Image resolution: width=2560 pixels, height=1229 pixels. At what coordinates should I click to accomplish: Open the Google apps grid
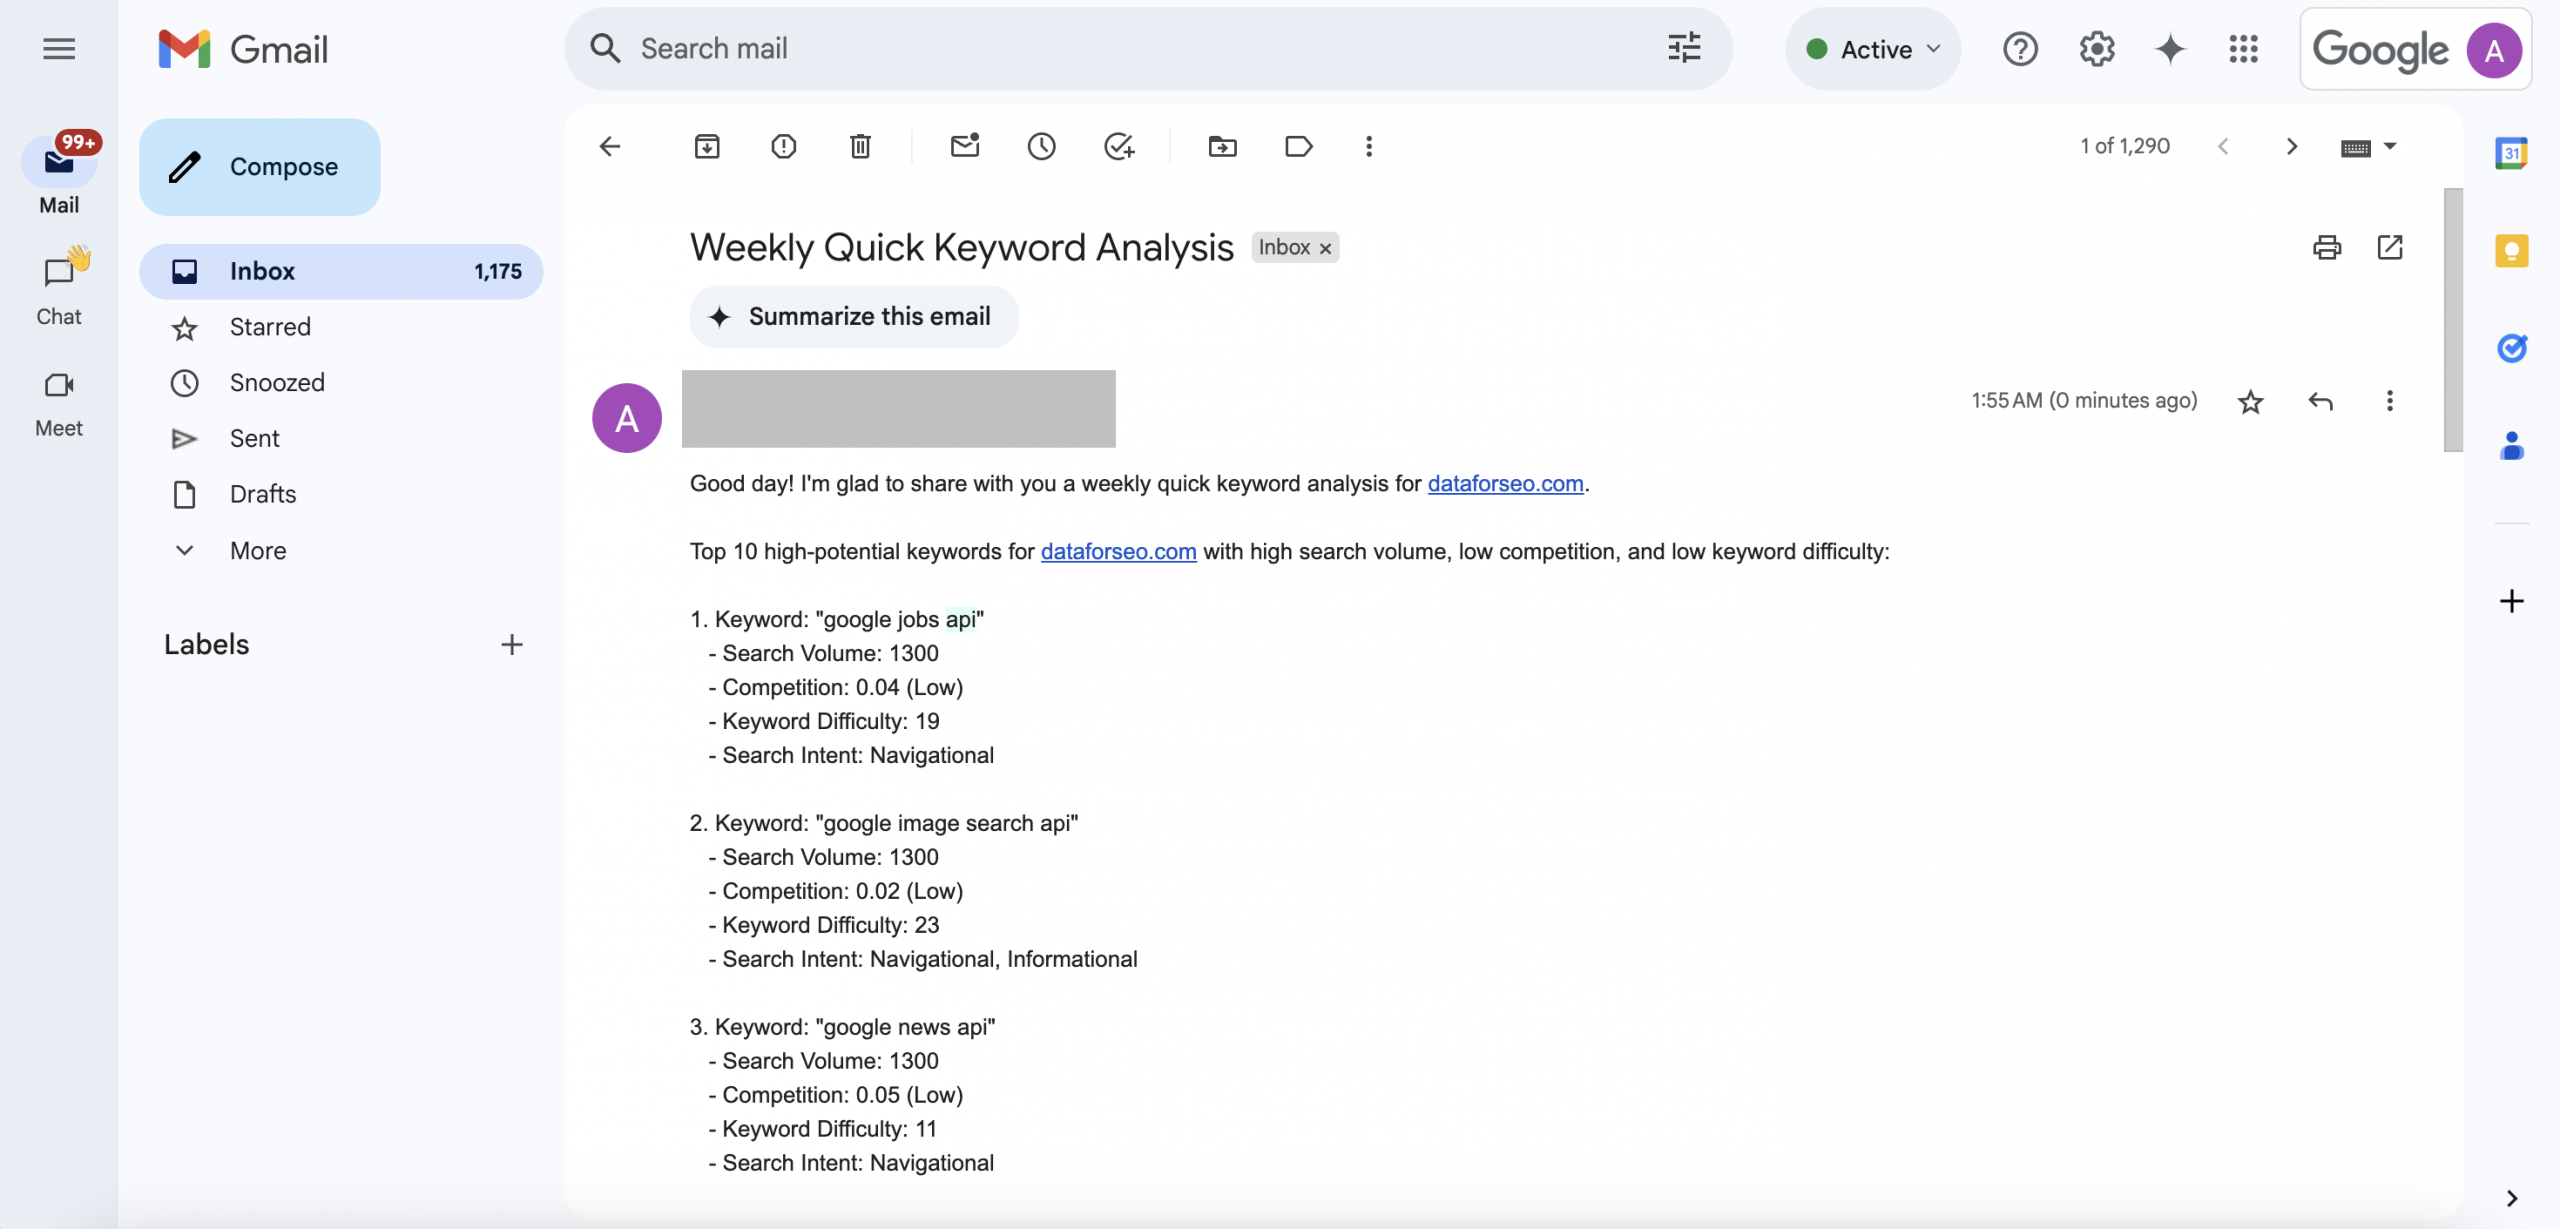tap(2243, 49)
